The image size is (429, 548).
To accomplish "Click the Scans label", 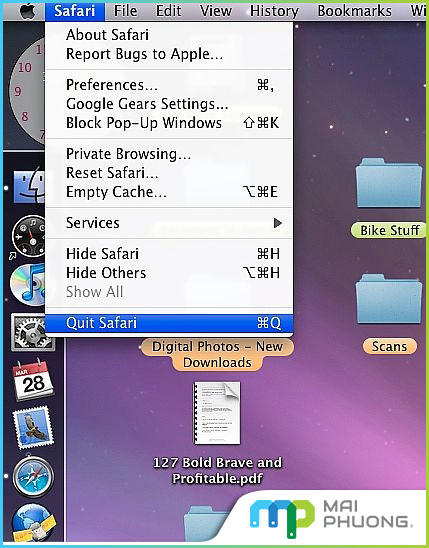I will (x=390, y=346).
